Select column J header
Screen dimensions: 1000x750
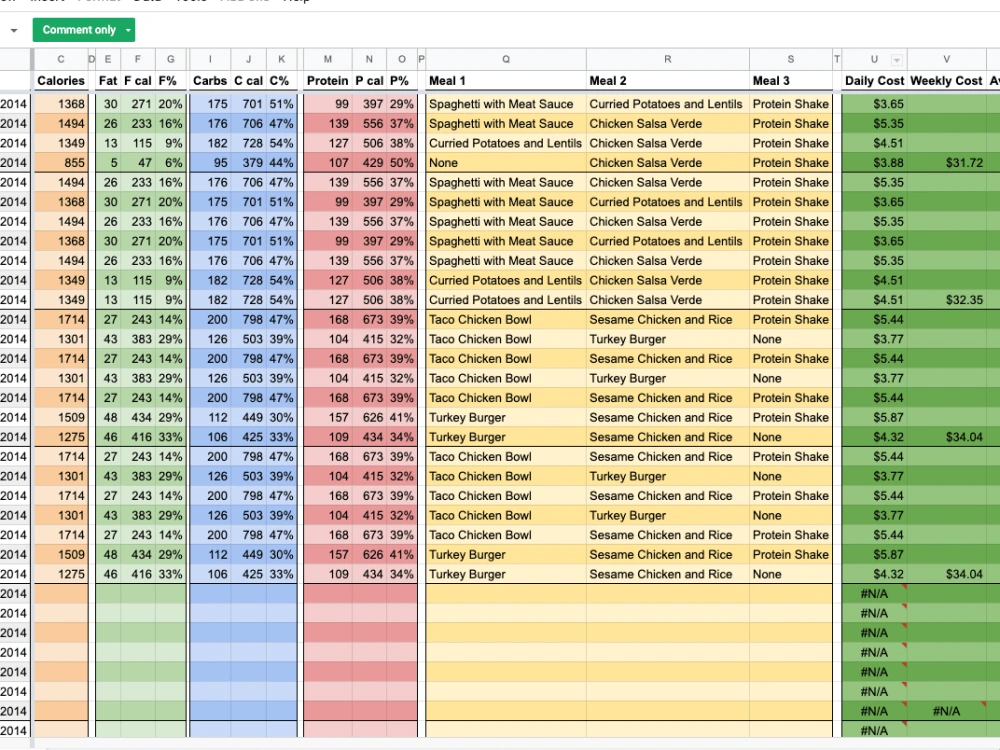pyautogui.click(x=248, y=59)
